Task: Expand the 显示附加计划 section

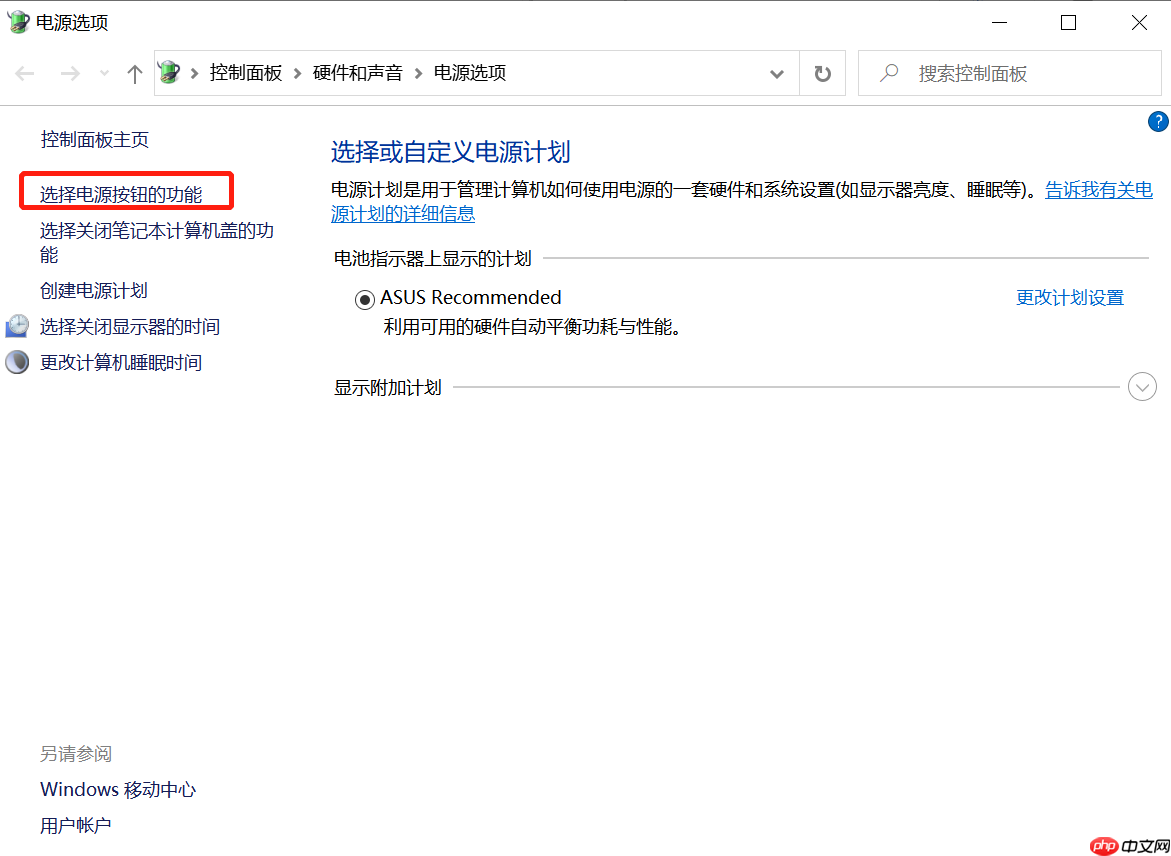Action: click(x=1141, y=386)
